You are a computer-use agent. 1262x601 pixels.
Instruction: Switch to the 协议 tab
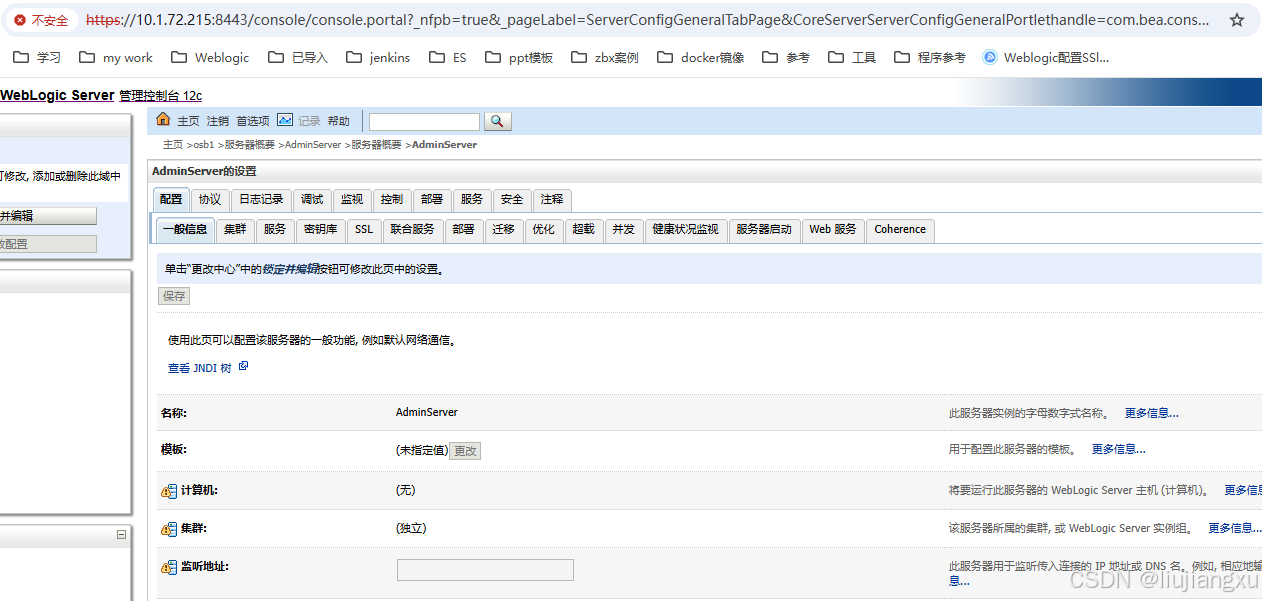(x=210, y=199)
